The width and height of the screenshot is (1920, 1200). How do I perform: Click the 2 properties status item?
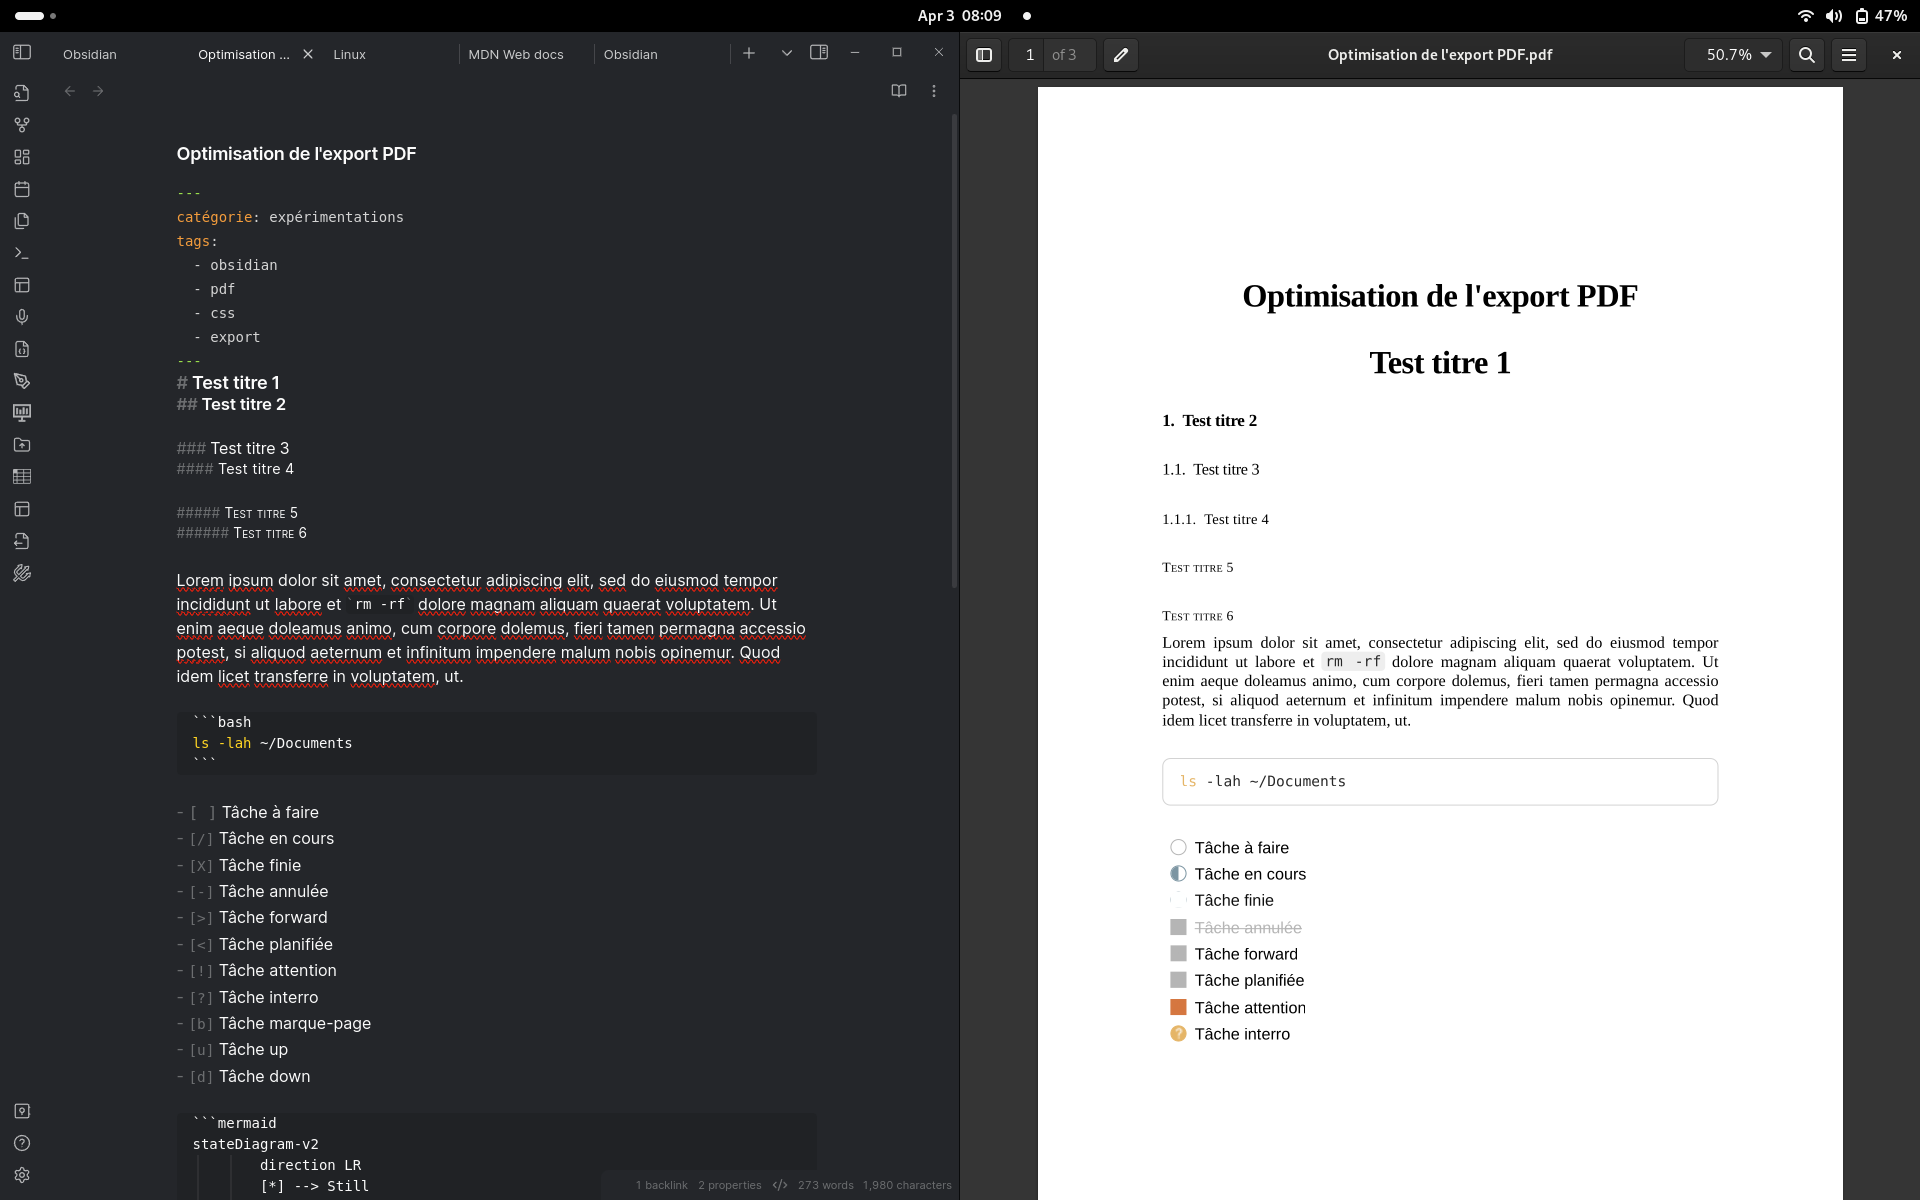point(729,1185)
